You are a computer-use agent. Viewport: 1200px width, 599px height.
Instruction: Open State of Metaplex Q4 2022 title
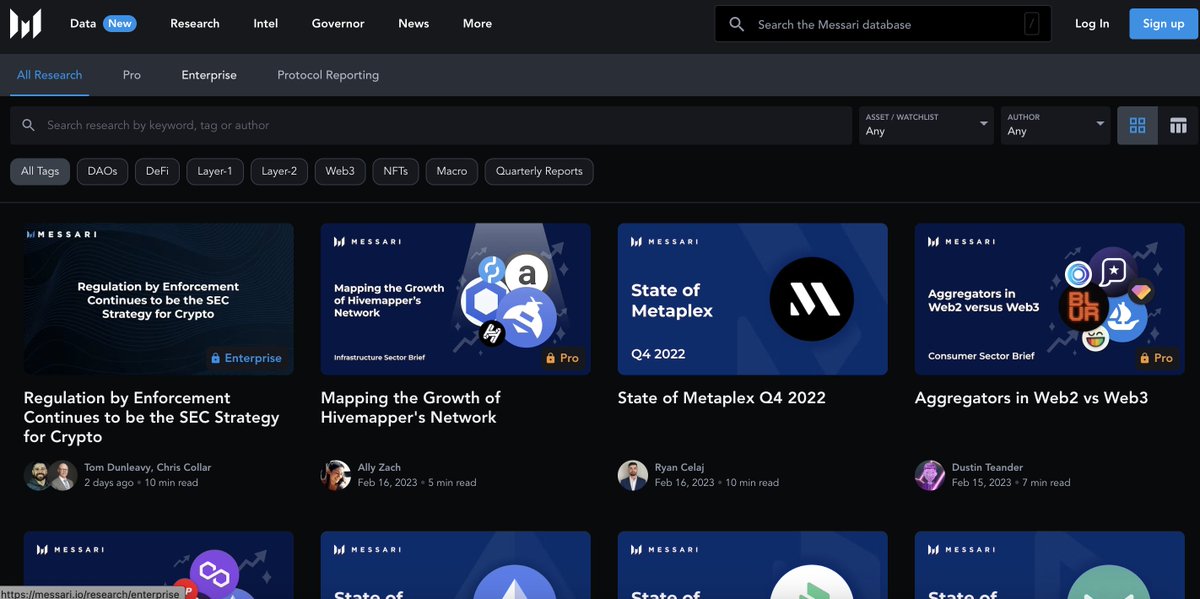click(x=722, y=398)
